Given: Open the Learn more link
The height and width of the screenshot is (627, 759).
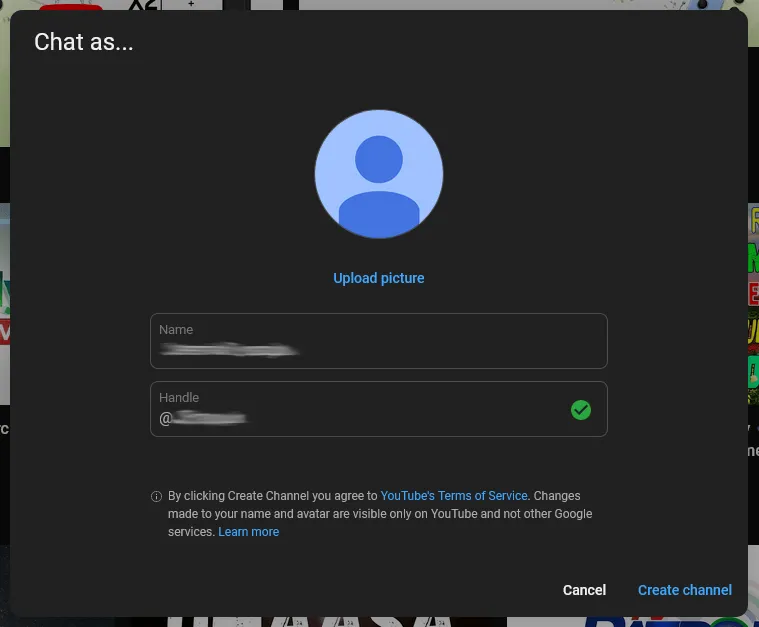Looking at the screenshot, I should coord(248,532).
